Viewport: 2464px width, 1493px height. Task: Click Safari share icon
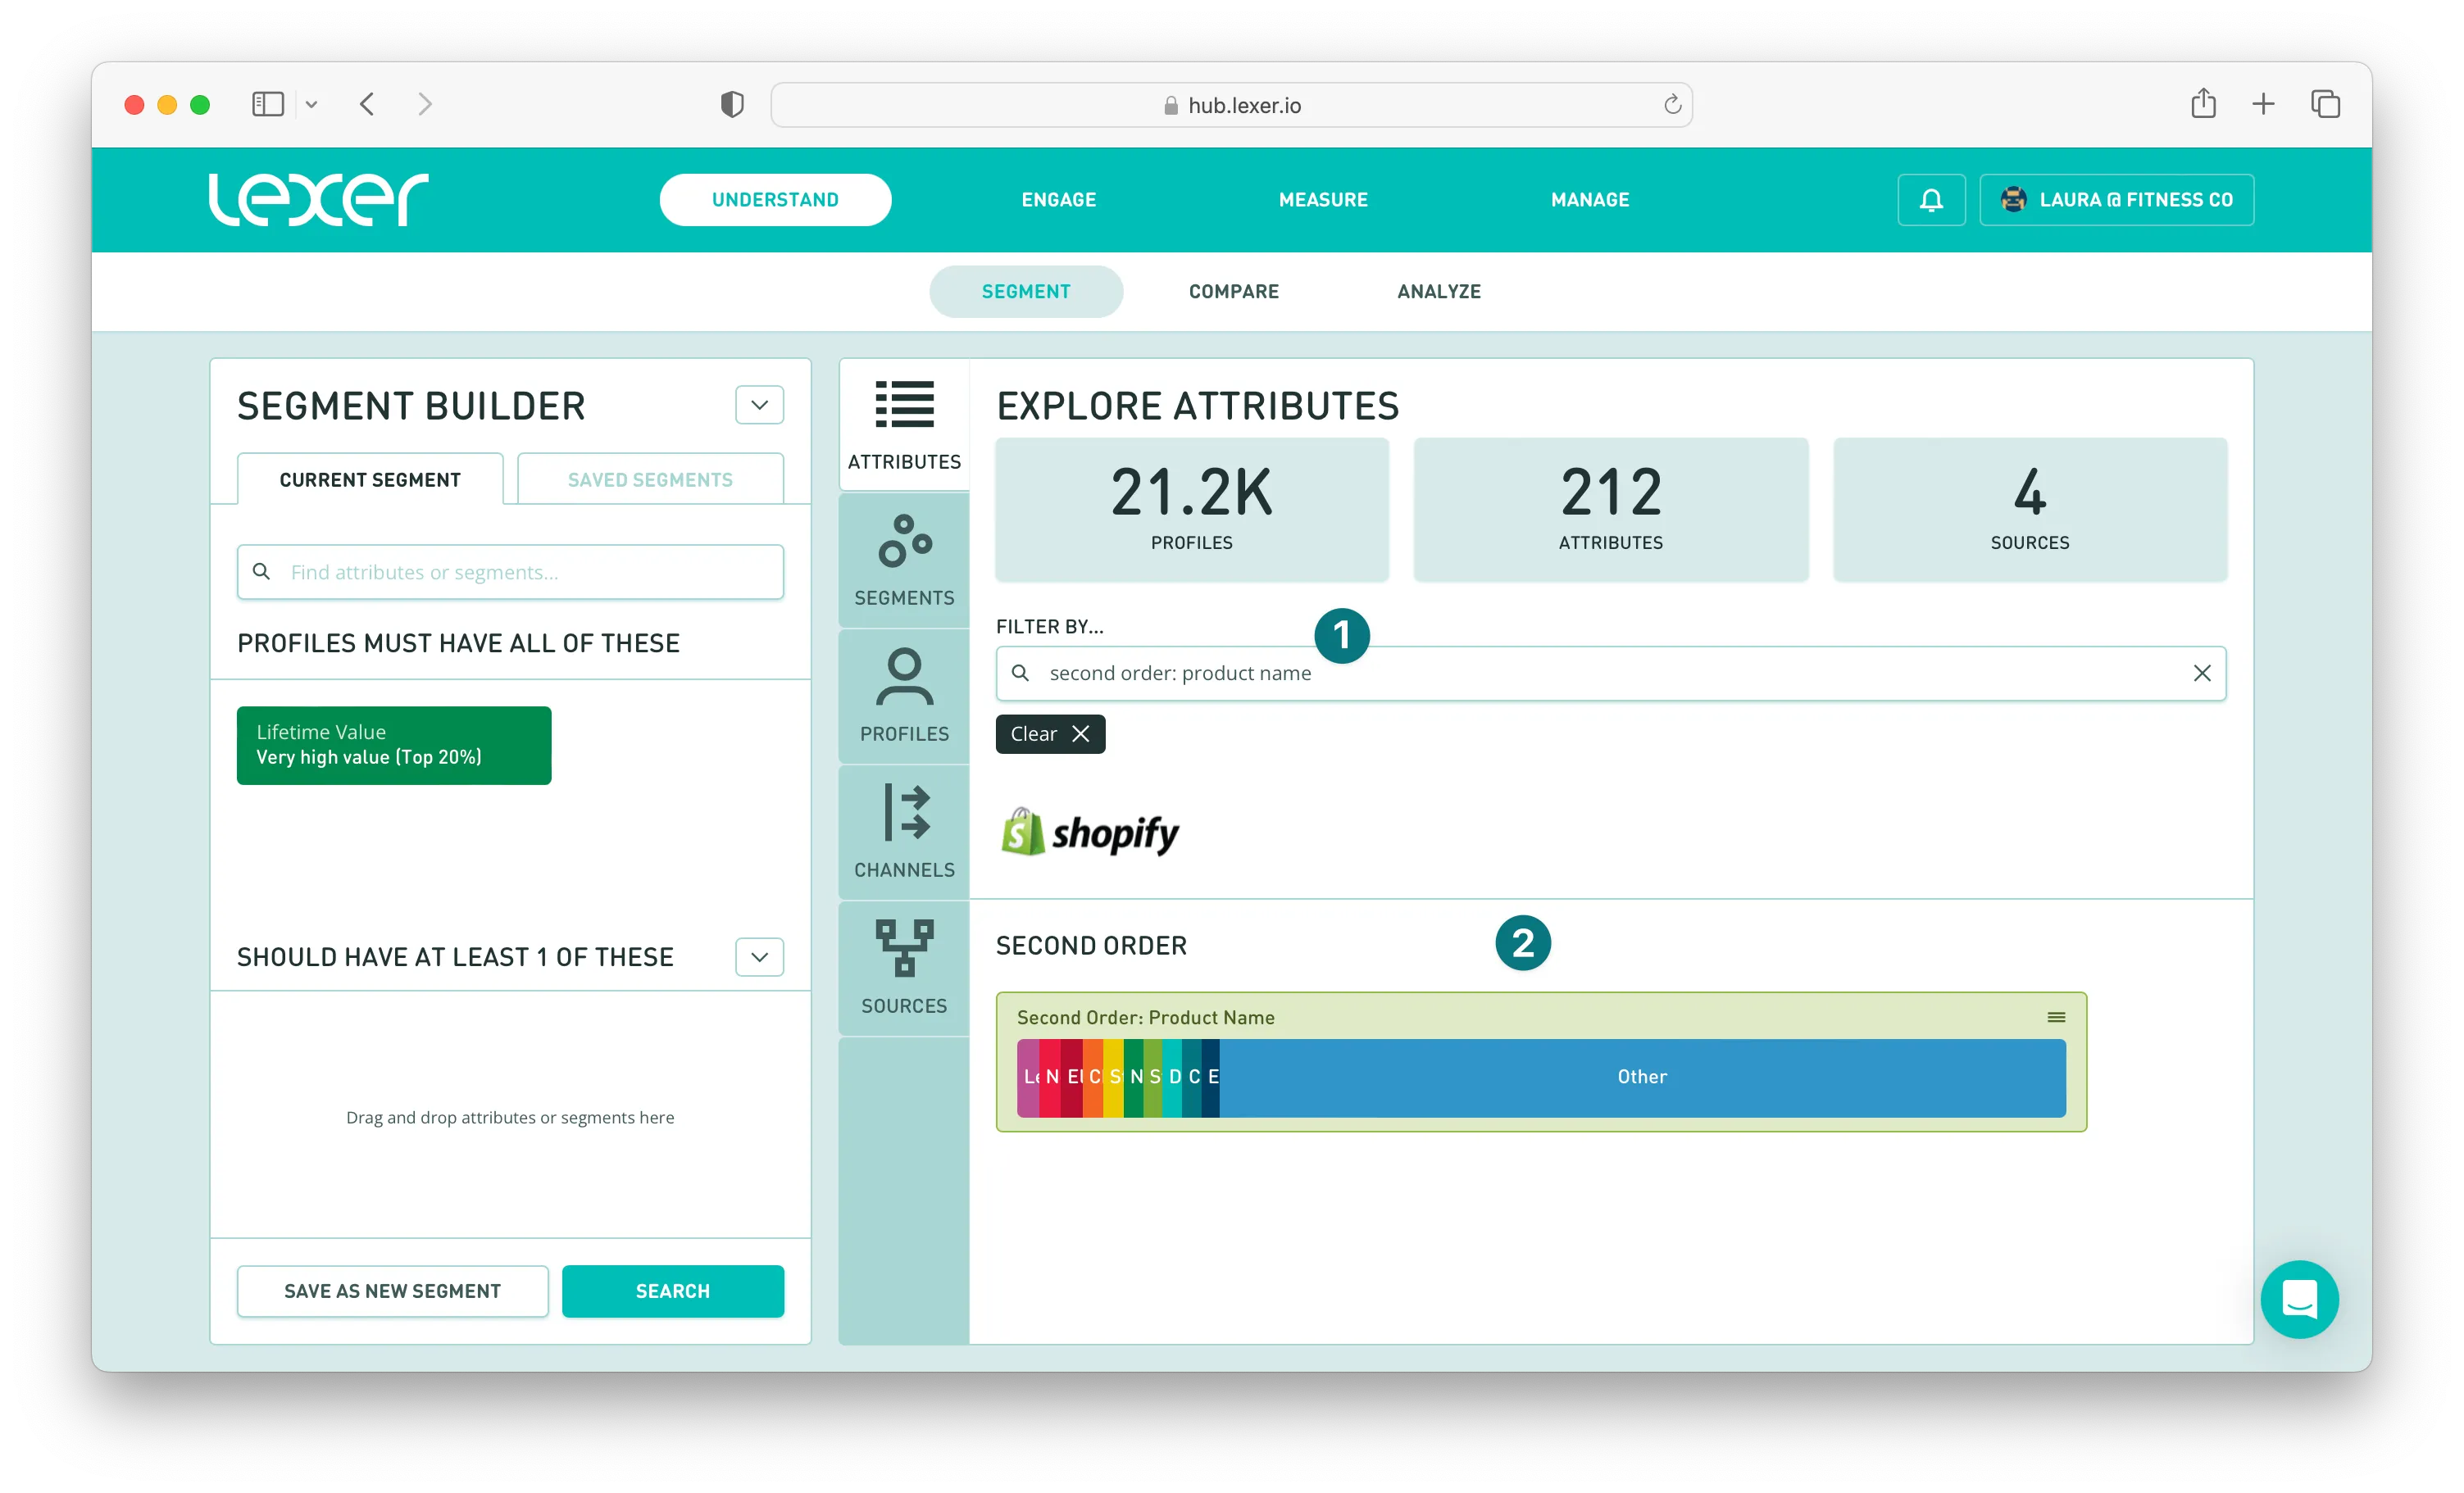(x=2203, y=104)
